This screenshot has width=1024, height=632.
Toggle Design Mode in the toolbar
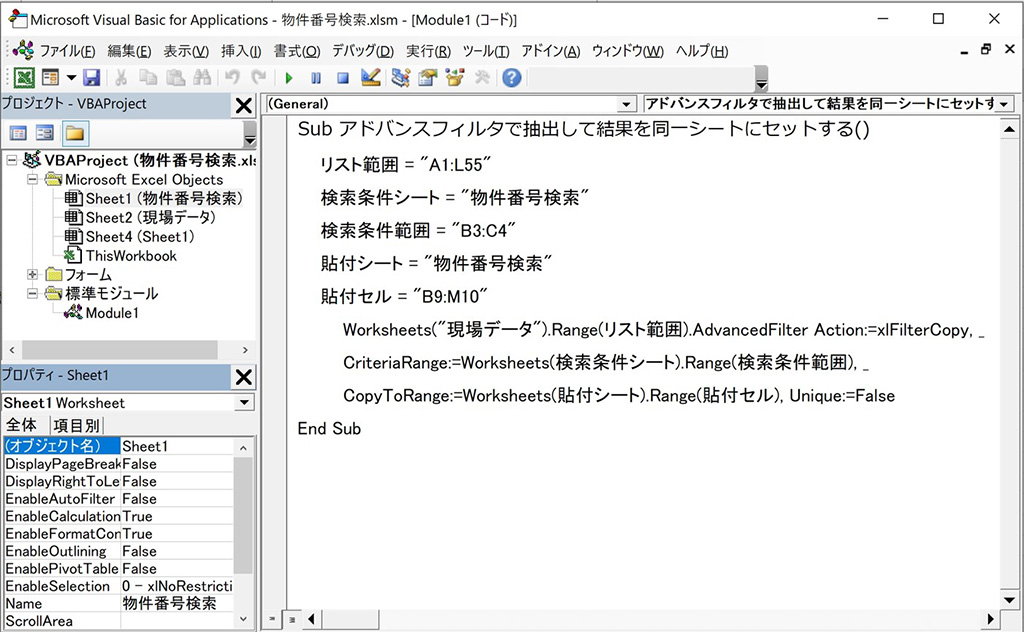370,78
